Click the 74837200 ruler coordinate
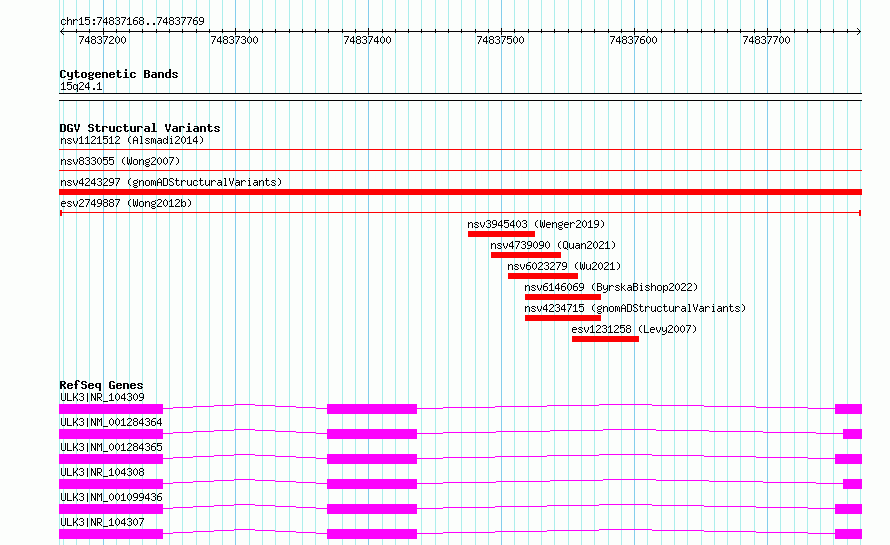 tap(102, 40)
